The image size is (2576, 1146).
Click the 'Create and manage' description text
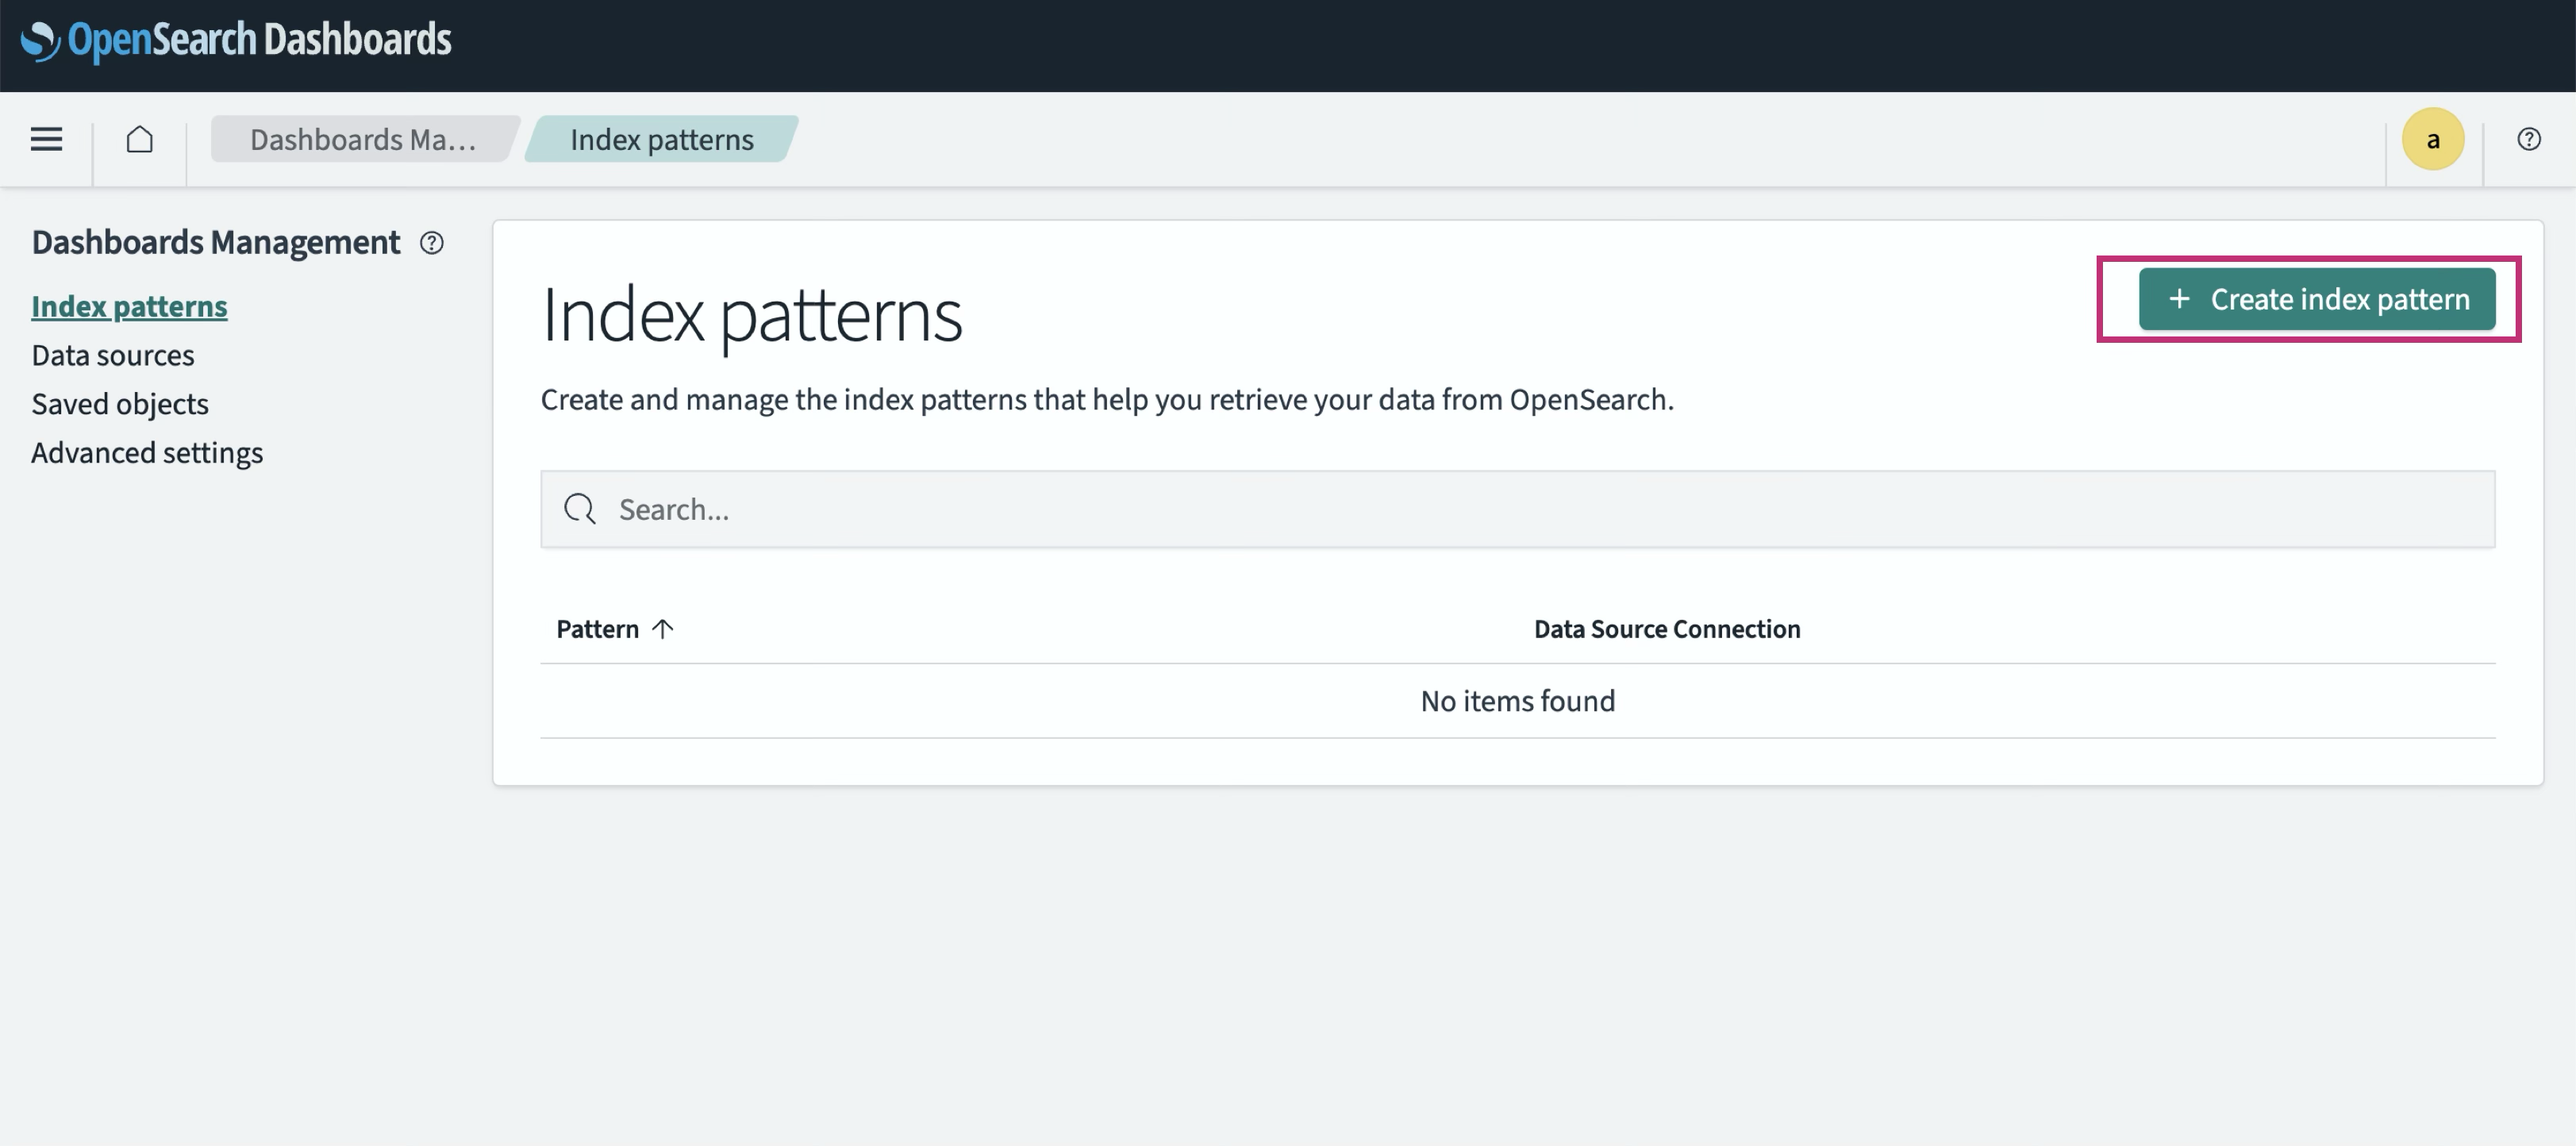click(1107, 400)
